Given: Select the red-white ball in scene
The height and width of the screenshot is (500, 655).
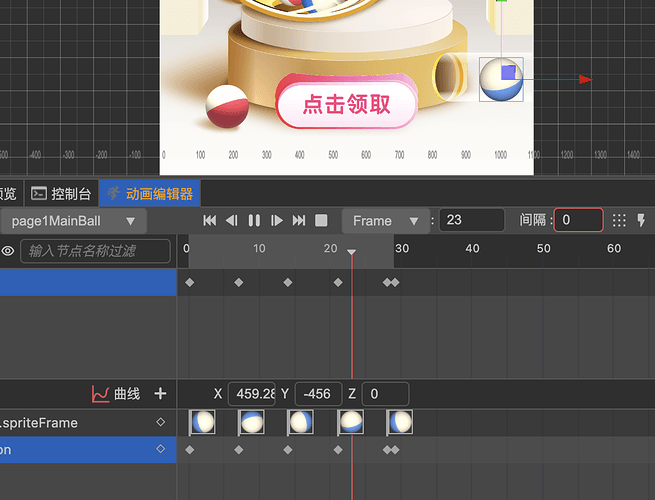Looking at the screenshot, I should (x=227, y=107).
